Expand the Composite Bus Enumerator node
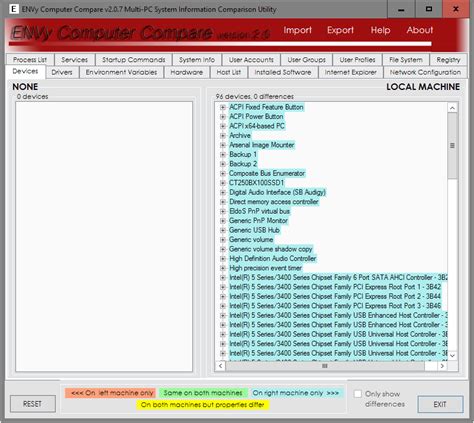 pos(223,173)
